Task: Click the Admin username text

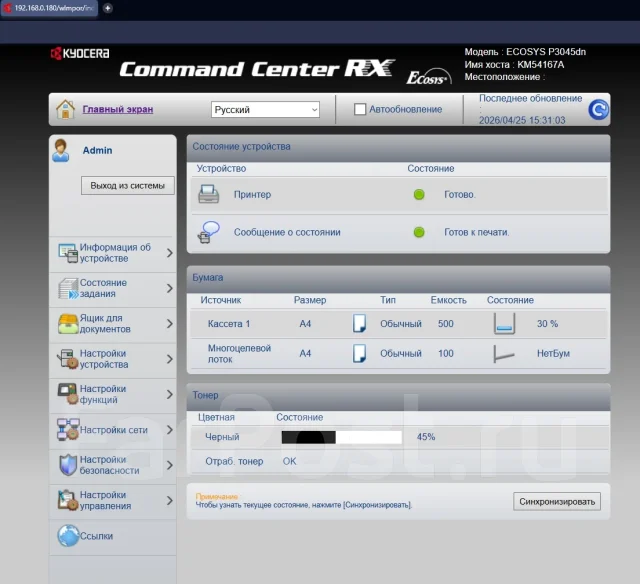Action: click(98, 151)
